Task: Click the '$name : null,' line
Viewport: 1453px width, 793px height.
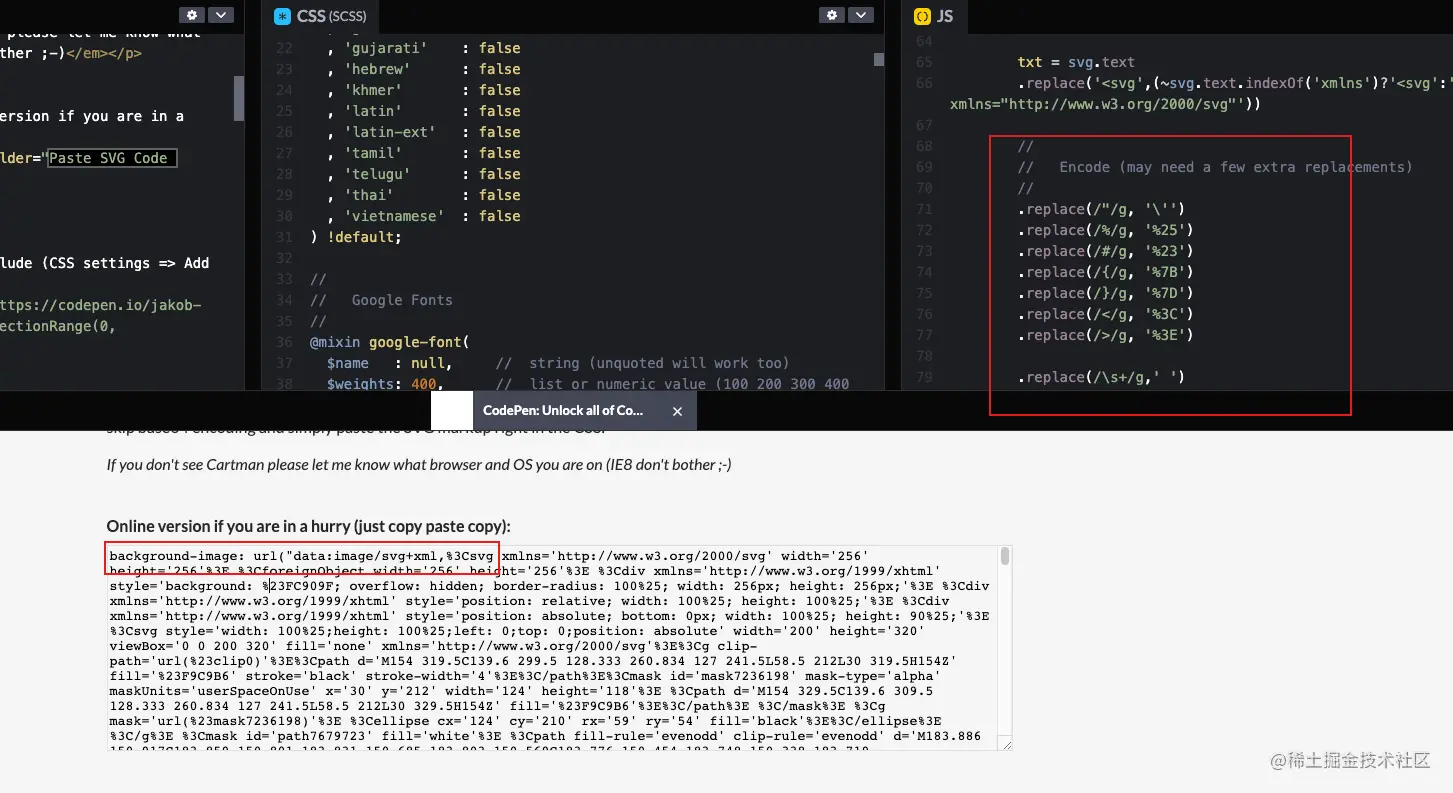Action: pyautogui.click(x=389, y=363)
